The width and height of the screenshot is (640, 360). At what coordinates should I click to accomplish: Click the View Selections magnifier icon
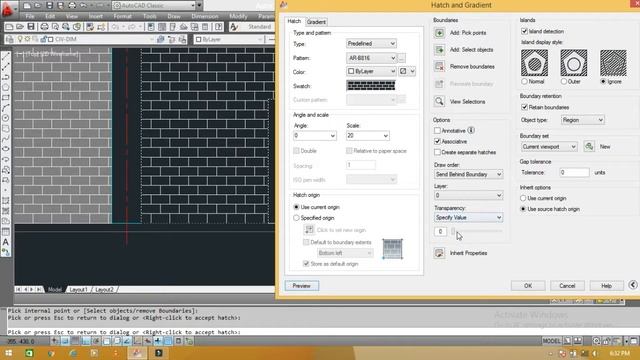(x=440, y=101)
